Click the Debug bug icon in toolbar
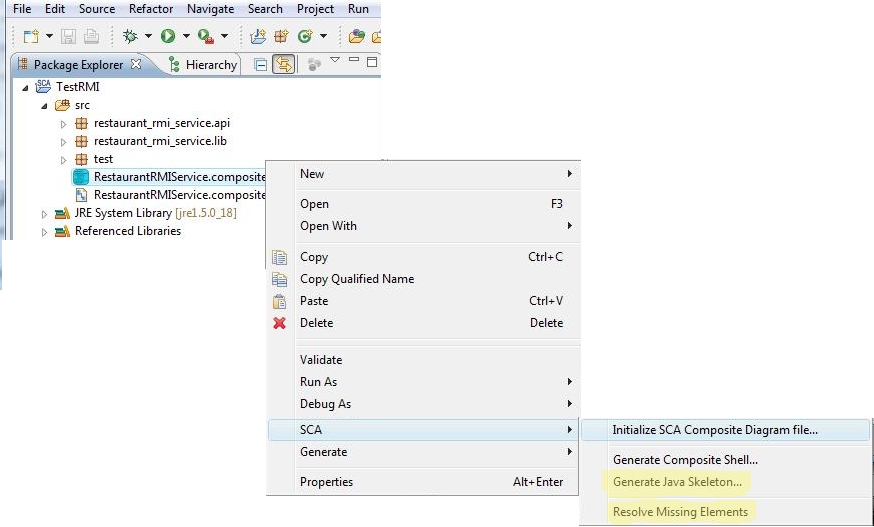Image resolution: width=874 pixels, height=527 pixels. (130, 37)
